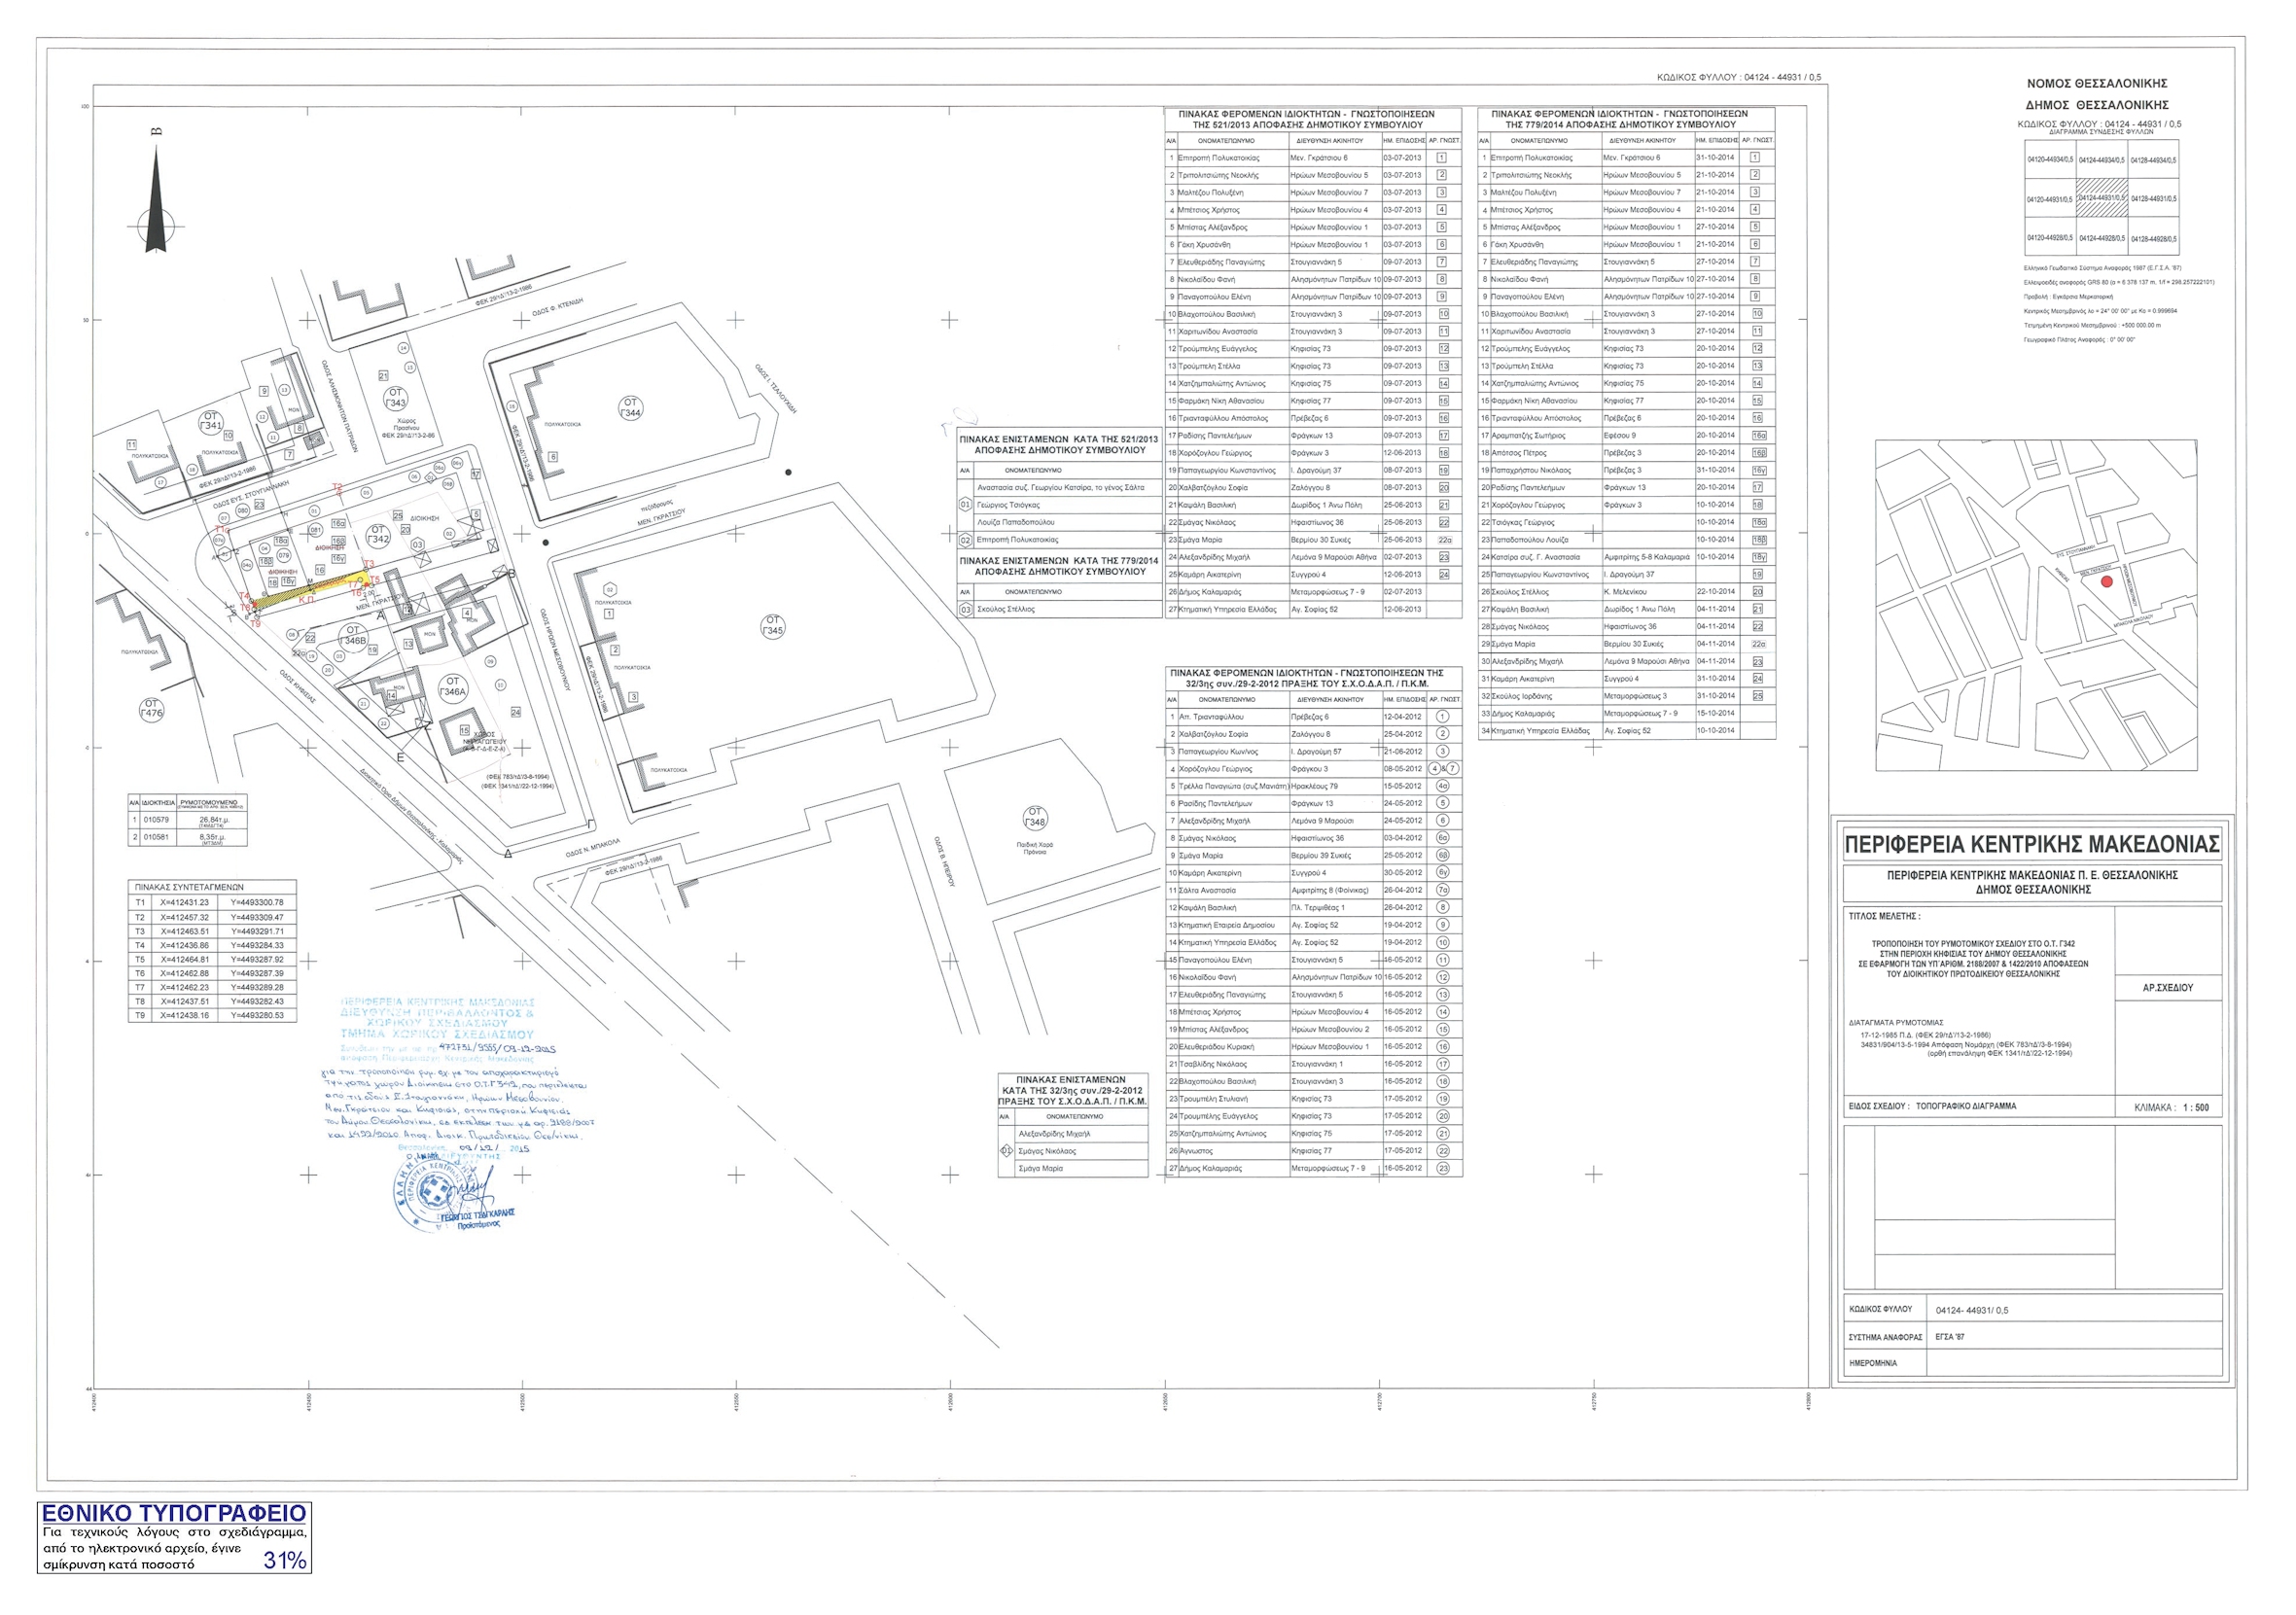Click the OT Γ345 block circle label
Screen dimensions: 2296x1615
772,626
